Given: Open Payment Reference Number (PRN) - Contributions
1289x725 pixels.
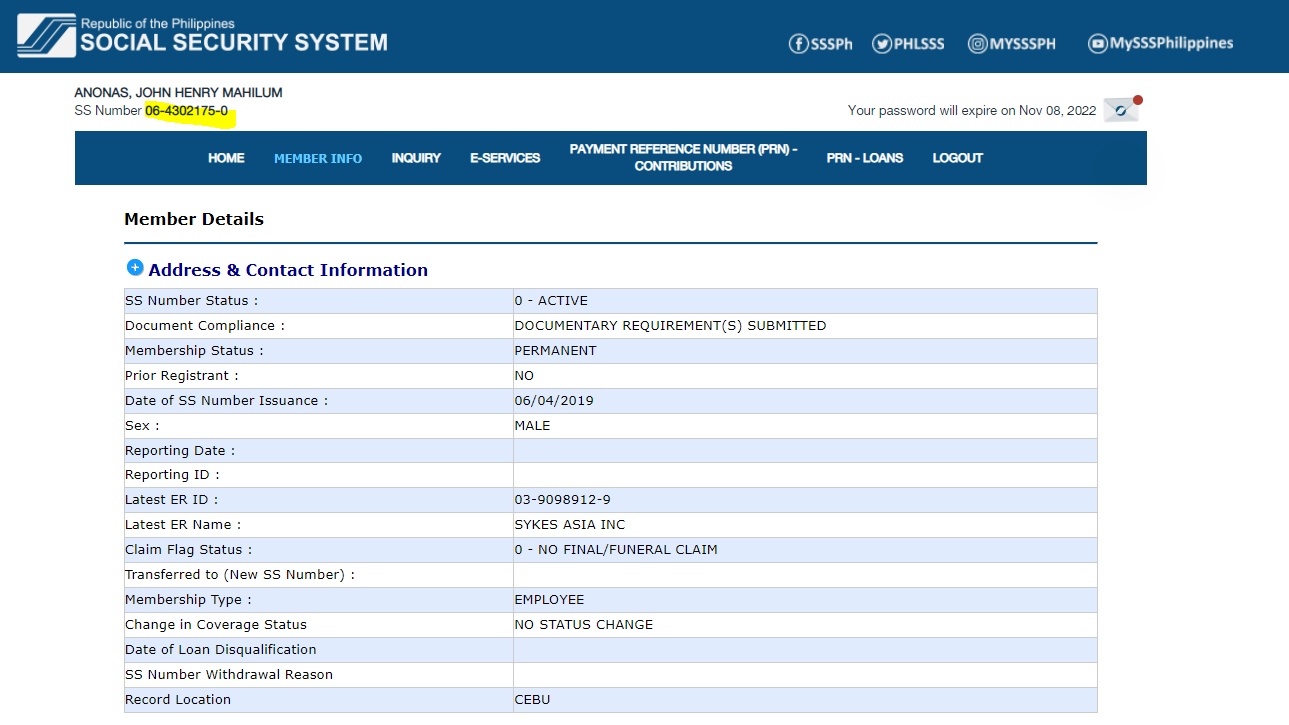Looking at the screenshot, I should click(x=683, y=158).
